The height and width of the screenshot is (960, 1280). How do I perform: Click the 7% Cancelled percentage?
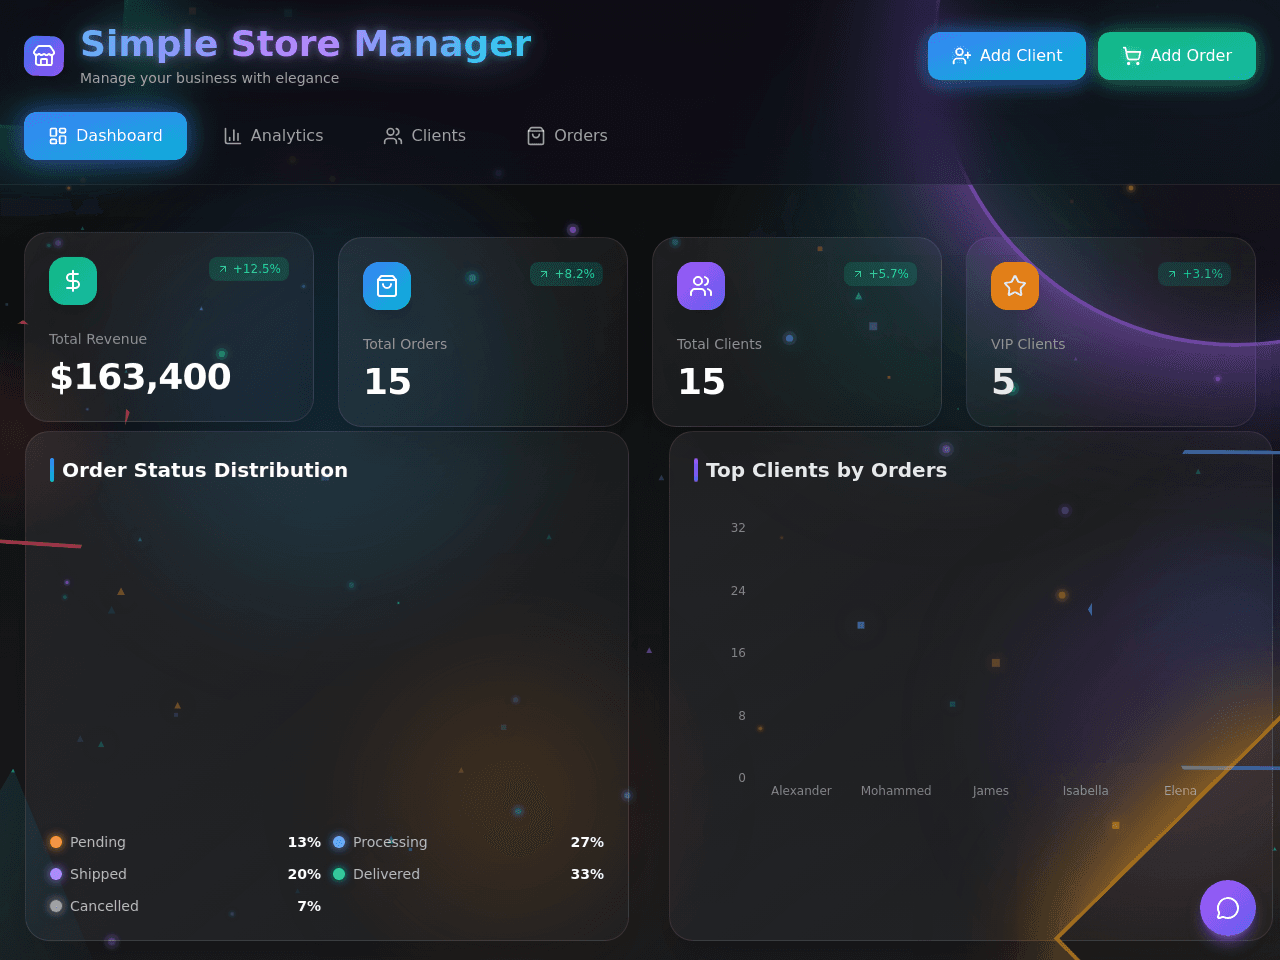point(309,906)
